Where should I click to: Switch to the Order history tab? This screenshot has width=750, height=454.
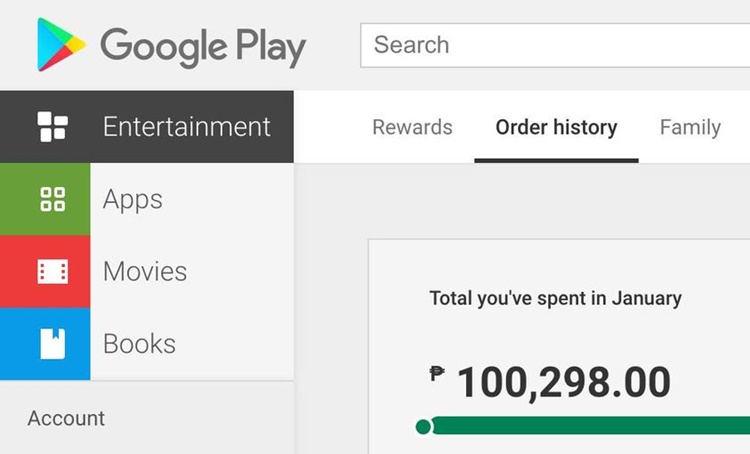click(x=556, y=127)
